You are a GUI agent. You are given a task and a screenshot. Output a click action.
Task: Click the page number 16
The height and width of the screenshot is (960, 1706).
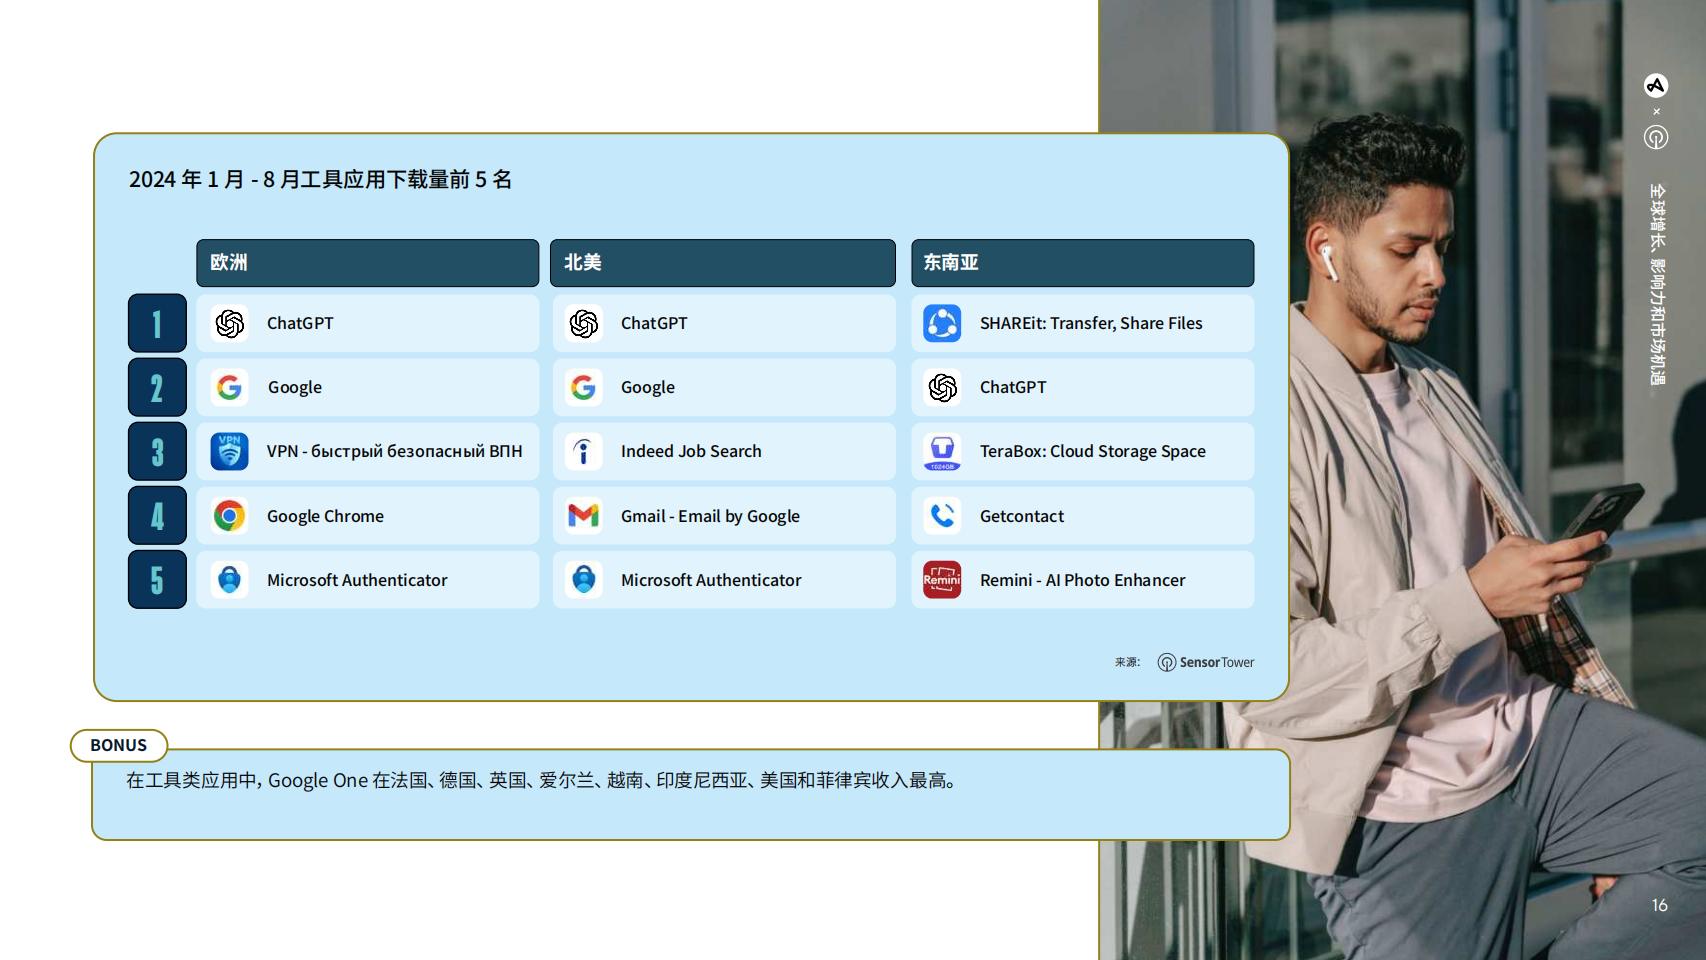1659,905
